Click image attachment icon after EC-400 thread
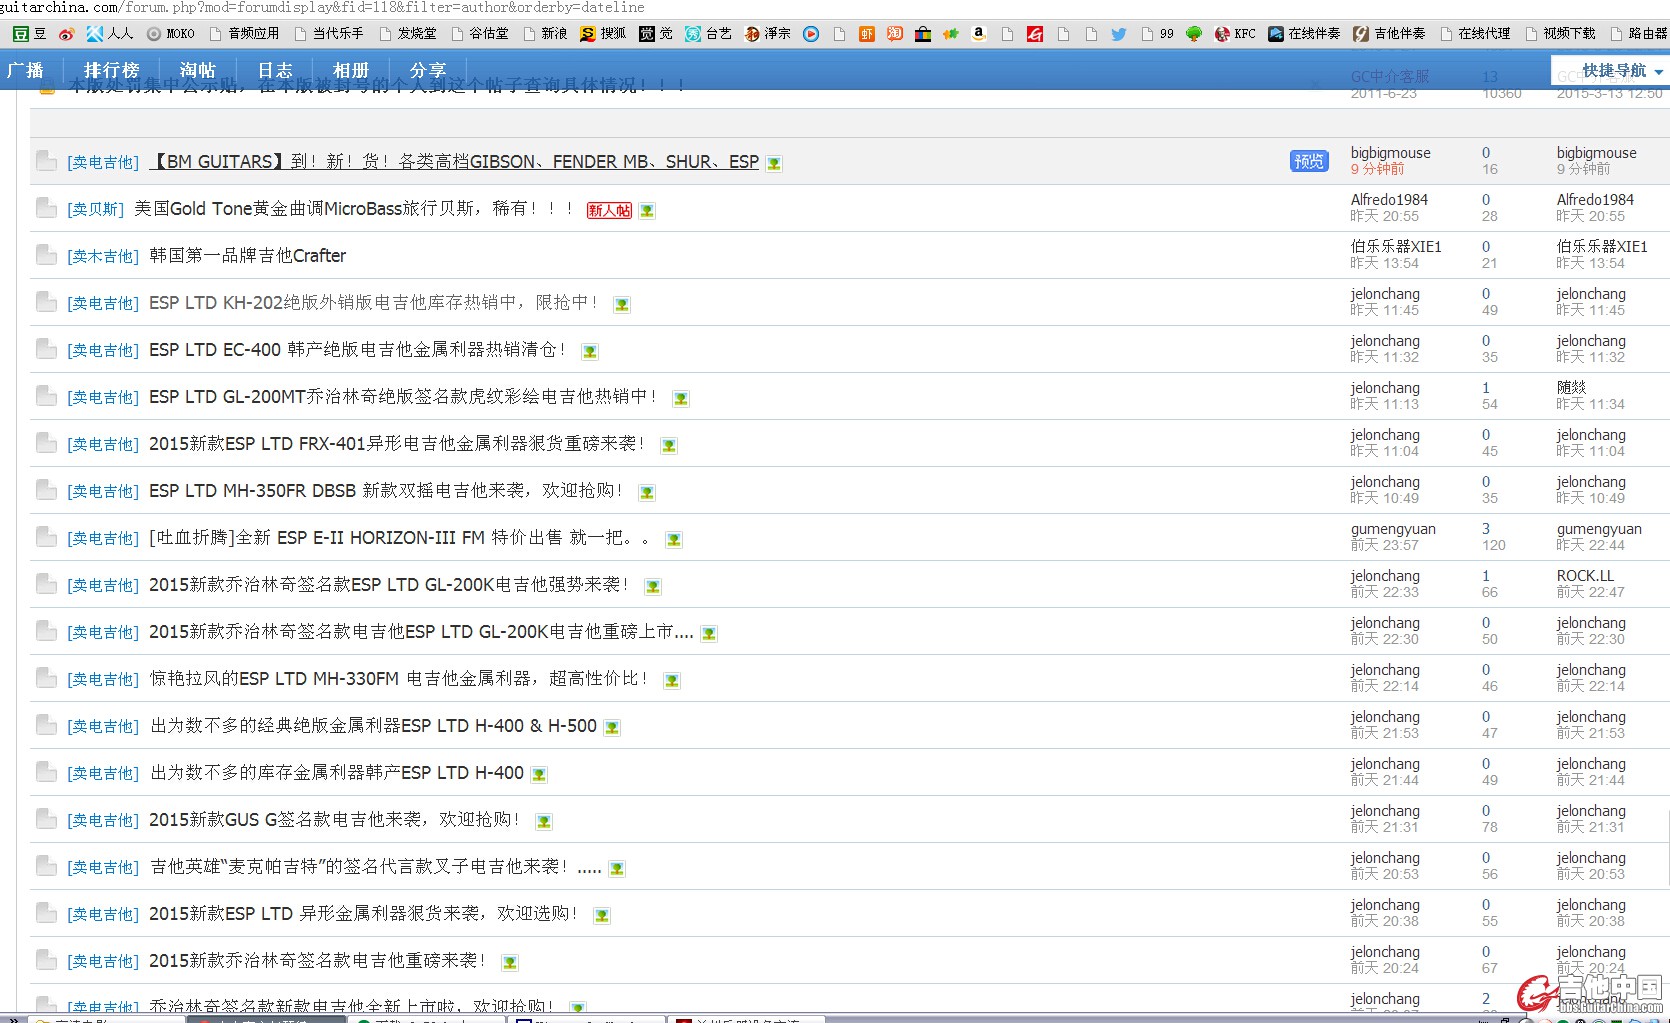The image size is (1670, 1023). pyautogui.click(x=590, y=352)
